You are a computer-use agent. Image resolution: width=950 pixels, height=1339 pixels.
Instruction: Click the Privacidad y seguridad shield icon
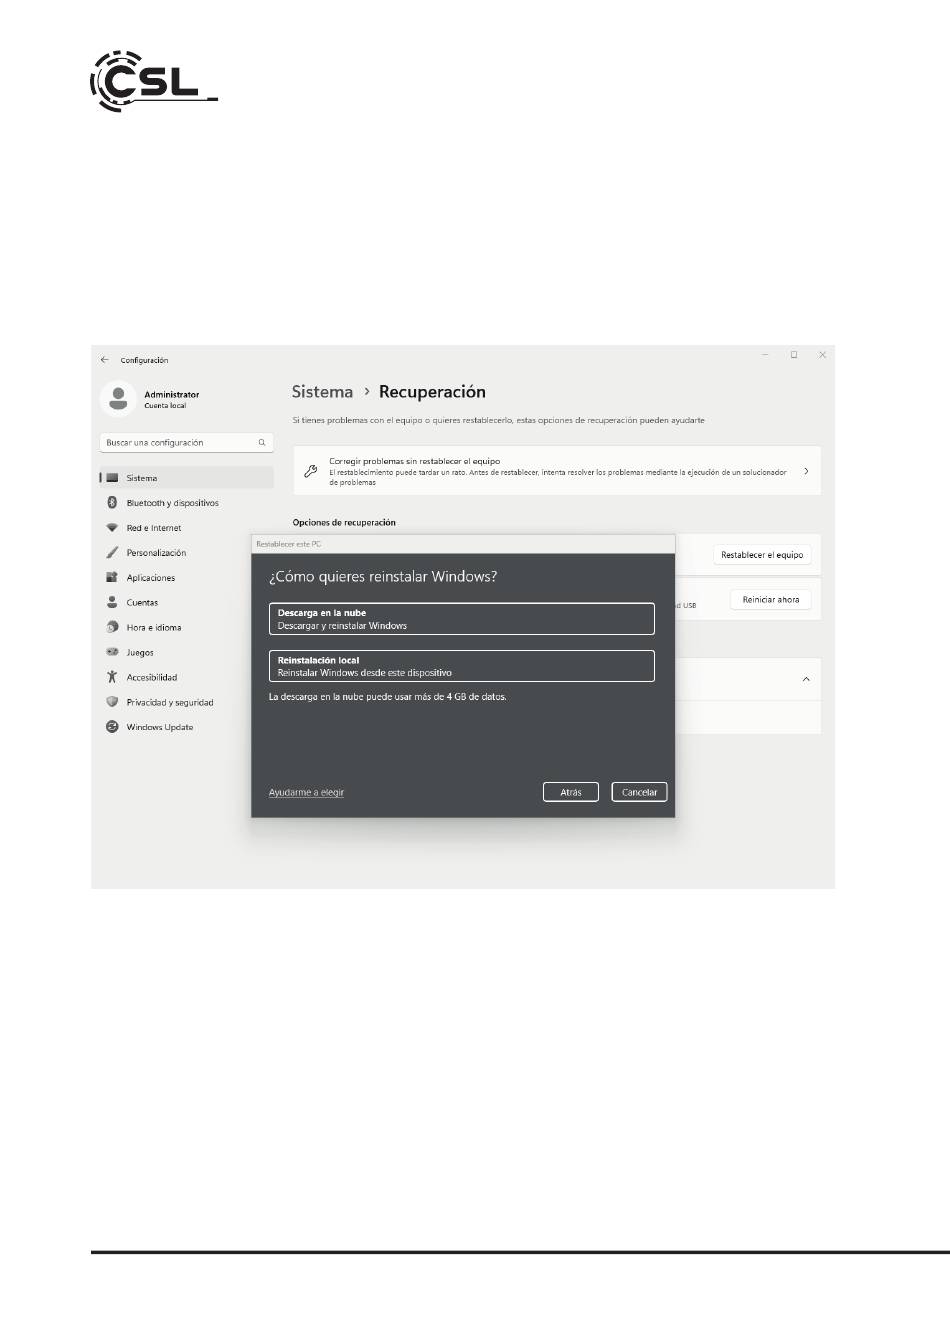112,702
